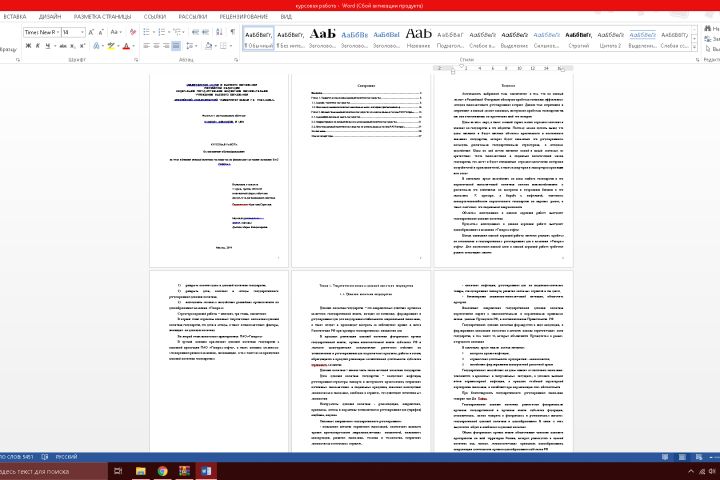
Task: Switch to Read Mode view in the status bar
Action: click(x=665, y=457)
